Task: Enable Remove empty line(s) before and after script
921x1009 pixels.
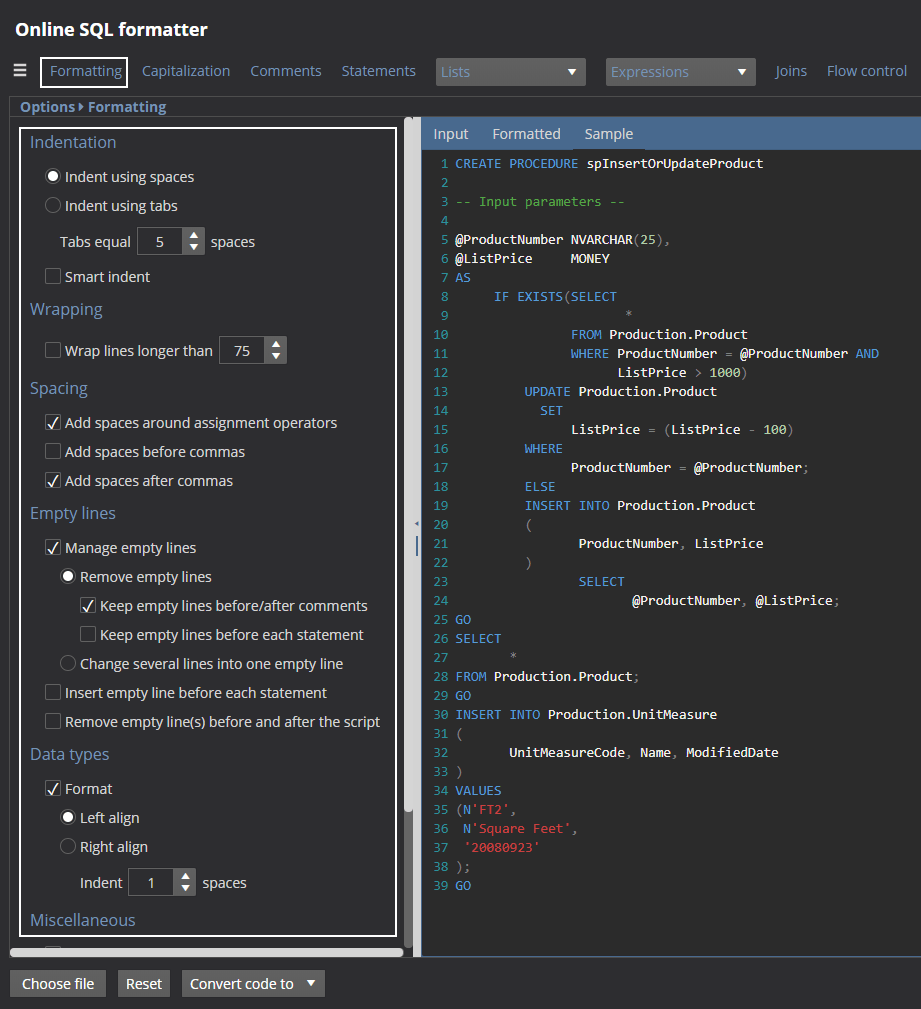Action: tap(53, 721)
